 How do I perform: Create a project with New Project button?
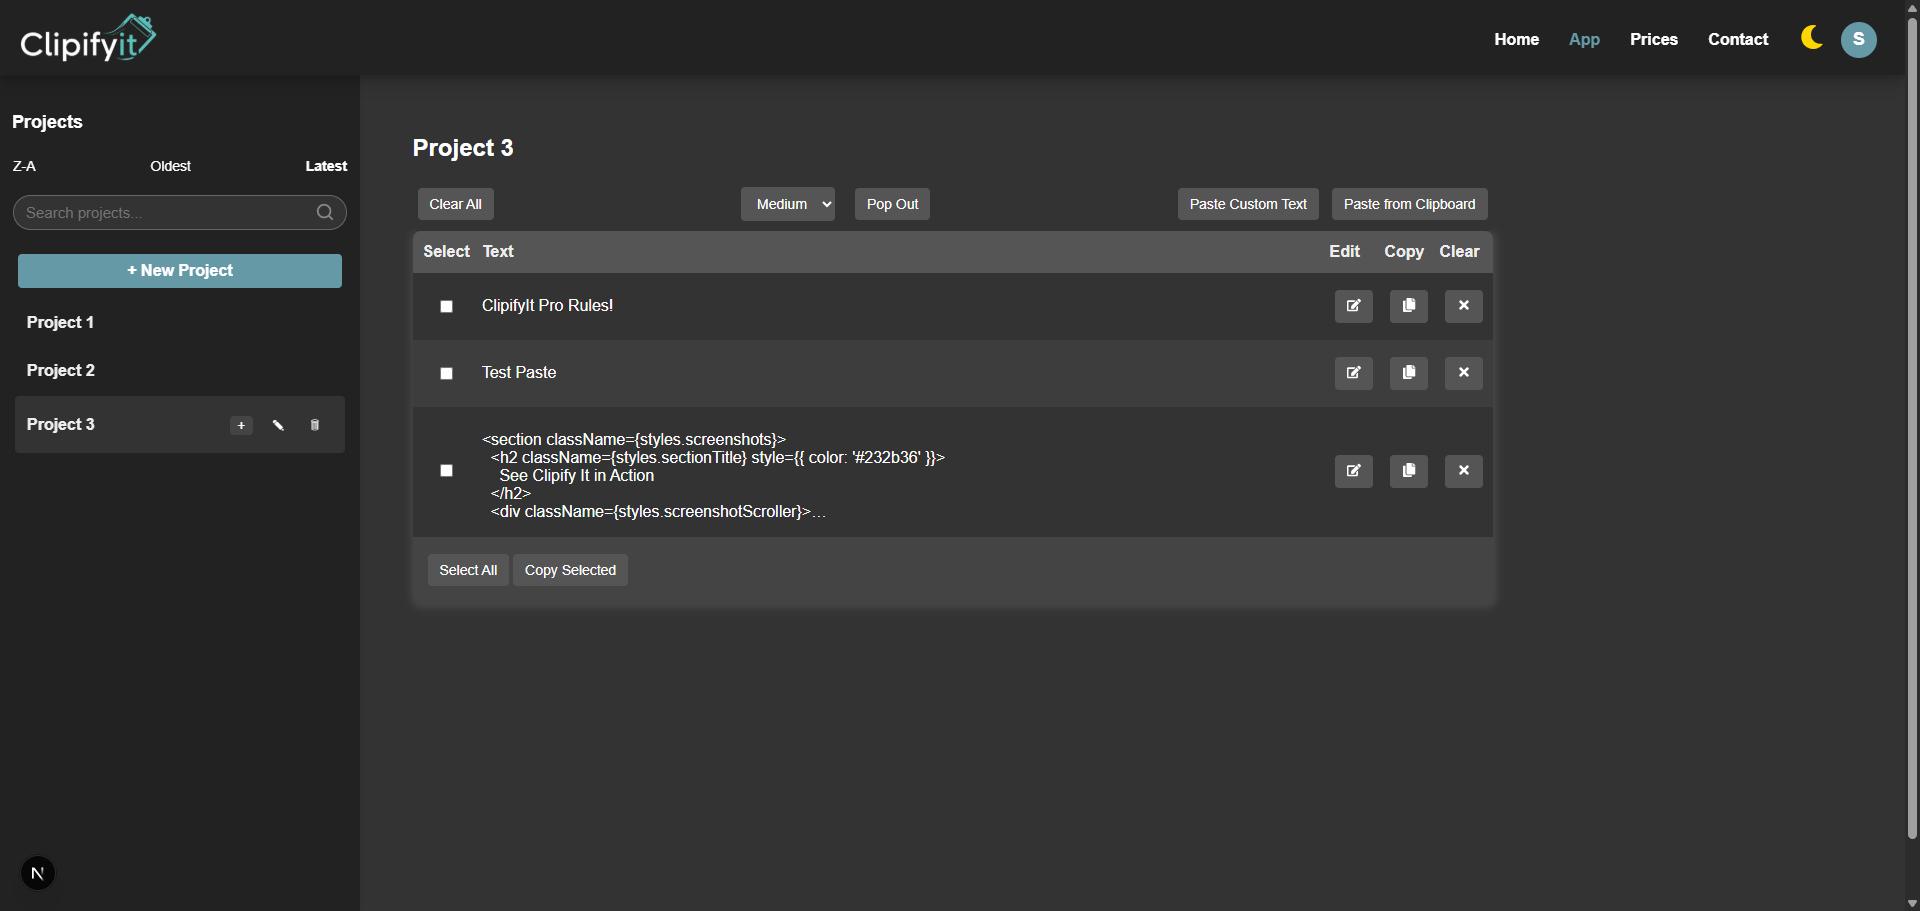pyautogui.click(x=180, y=271)
